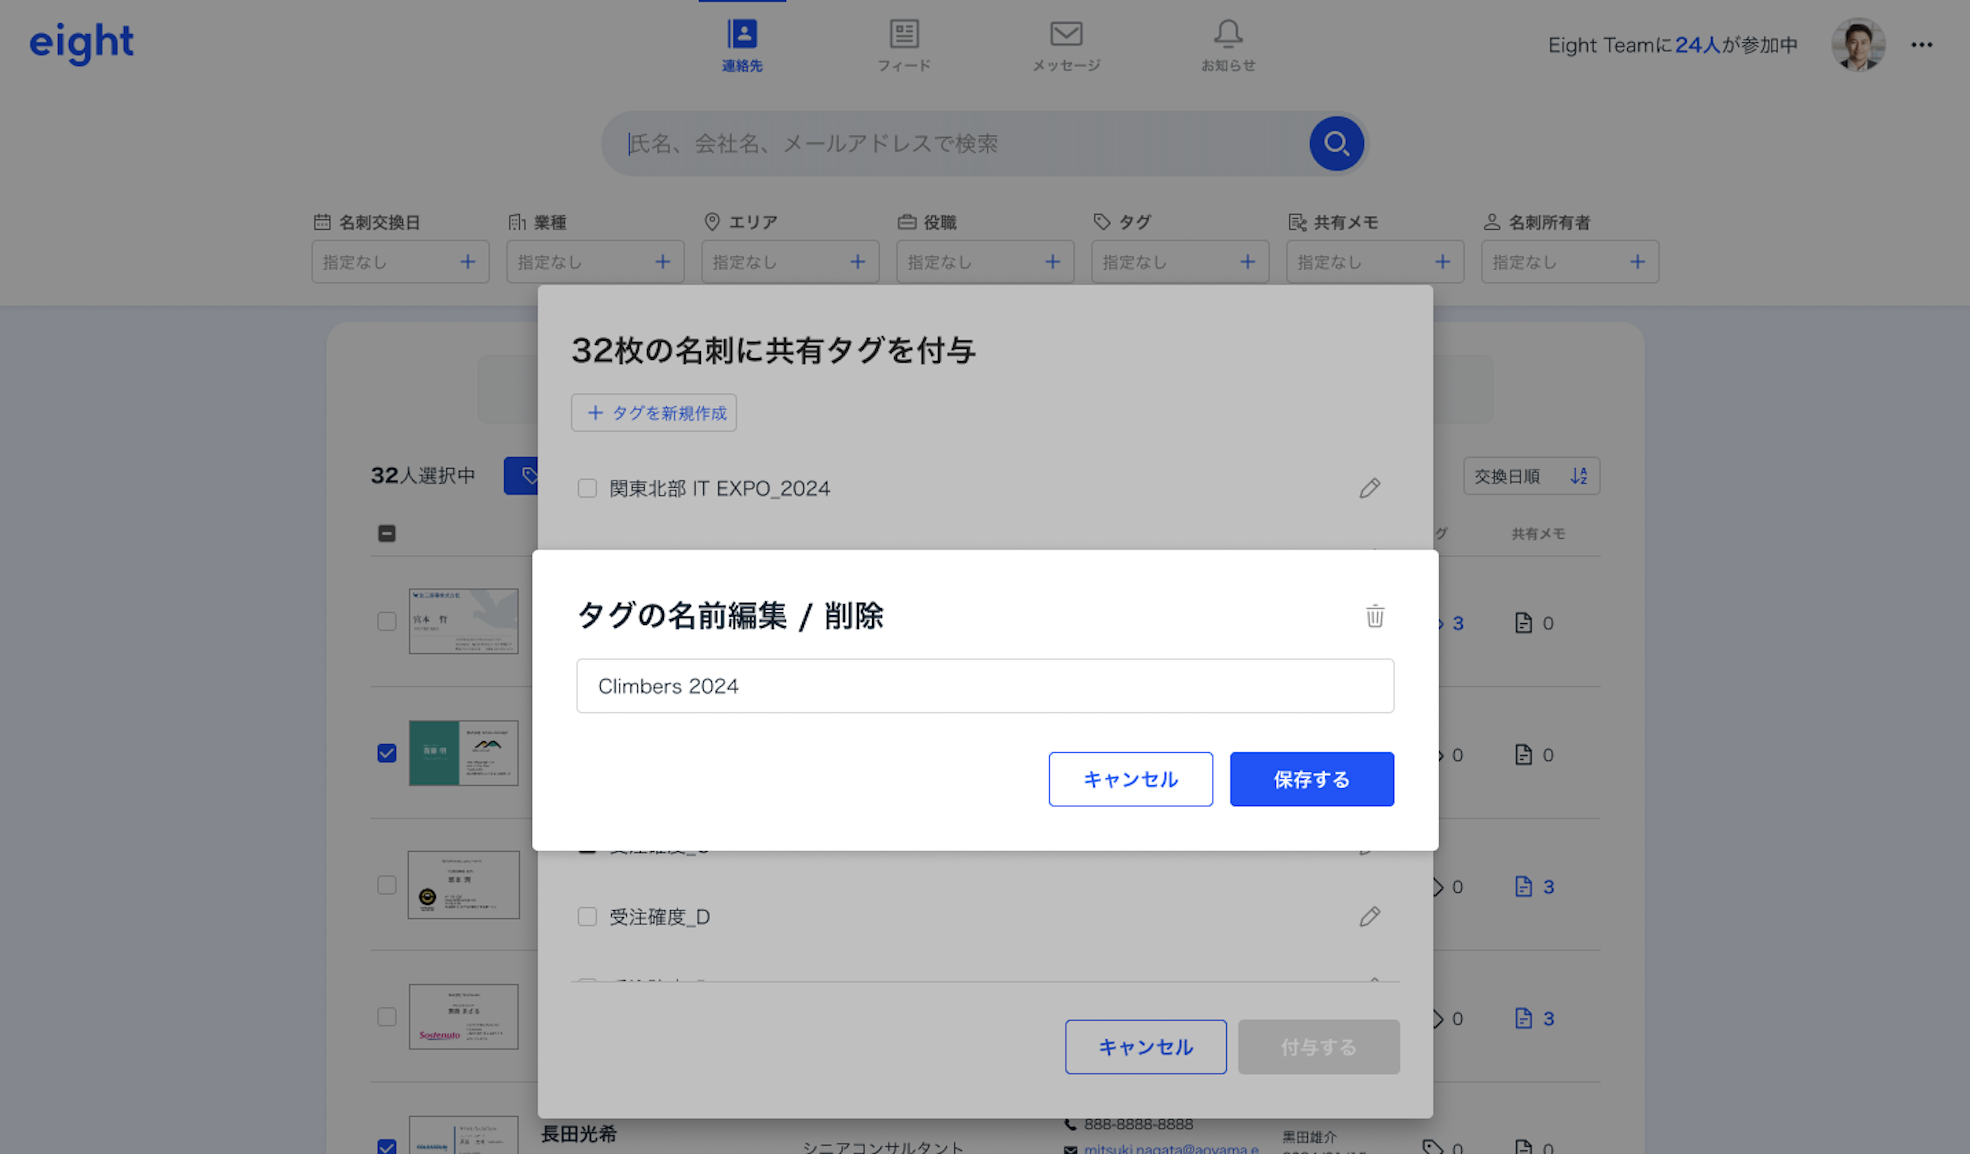Click the three-dot more menu
Screen dimensions: 1970x1154
point(1921,45)
